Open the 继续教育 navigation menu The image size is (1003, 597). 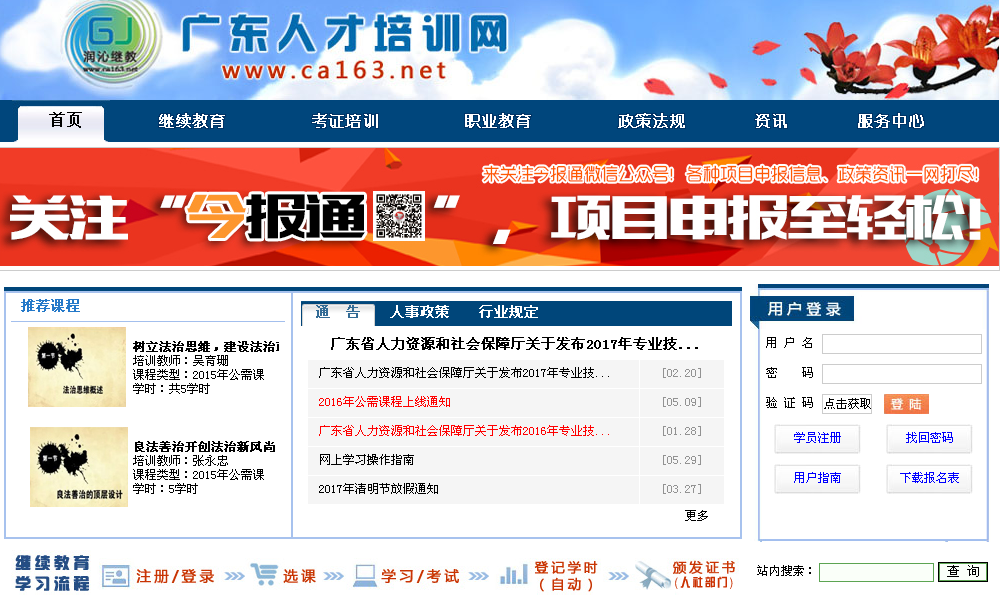[192, 122]
